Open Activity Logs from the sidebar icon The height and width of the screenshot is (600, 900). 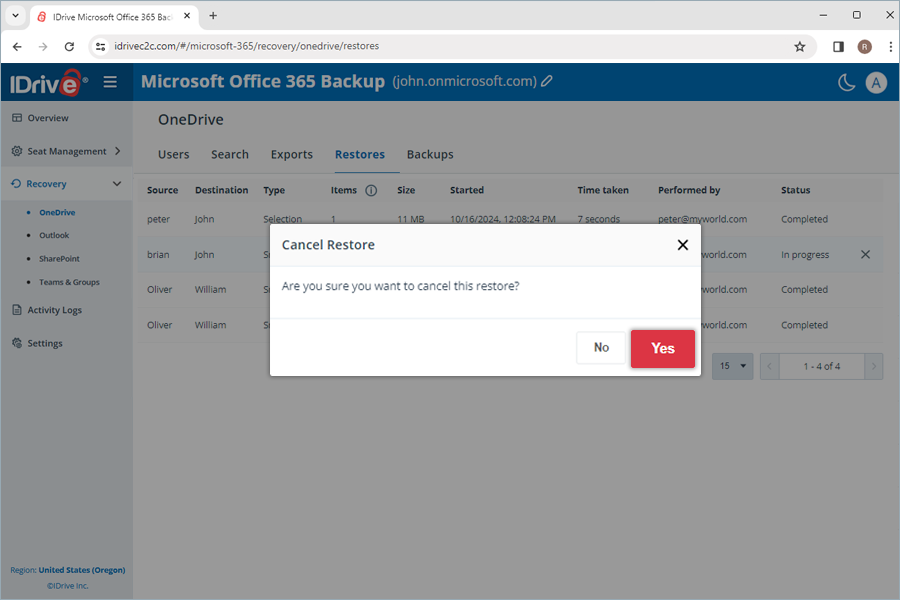click(x=17, y=310)
